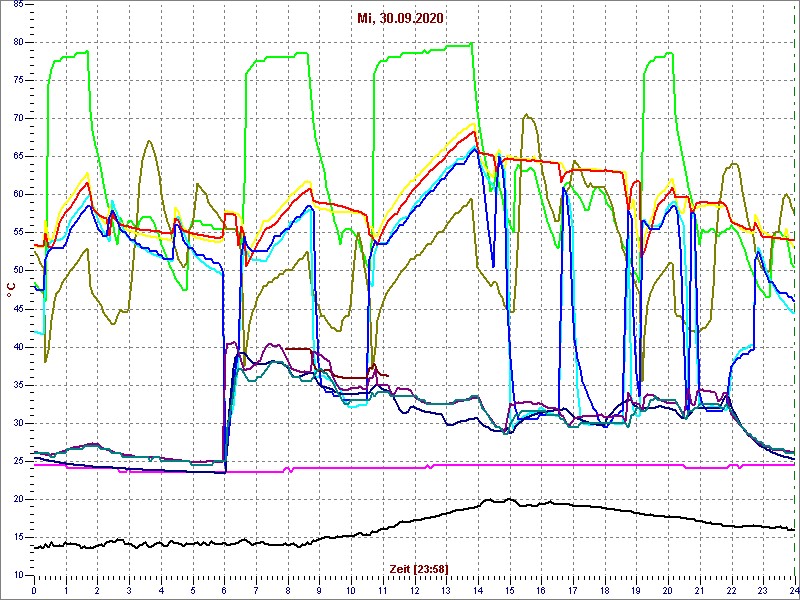Click hour 6 on the time axis
Image resolution: width=800 pixels, height=600 pixels.
click(224, 590)
